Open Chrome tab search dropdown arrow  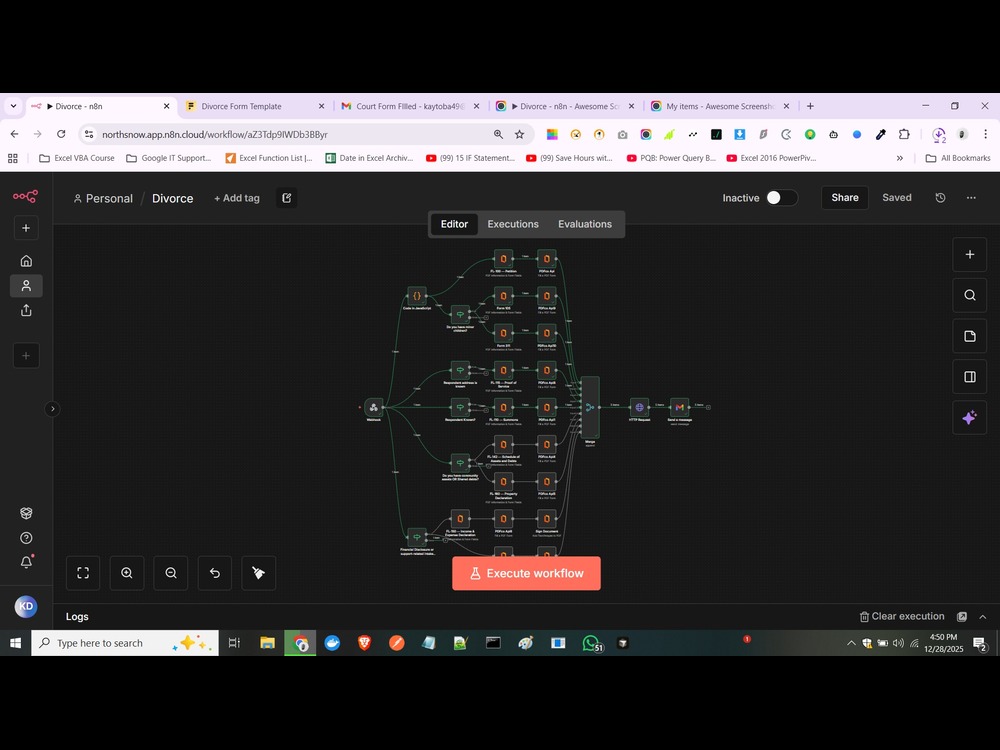coord(13,107)
